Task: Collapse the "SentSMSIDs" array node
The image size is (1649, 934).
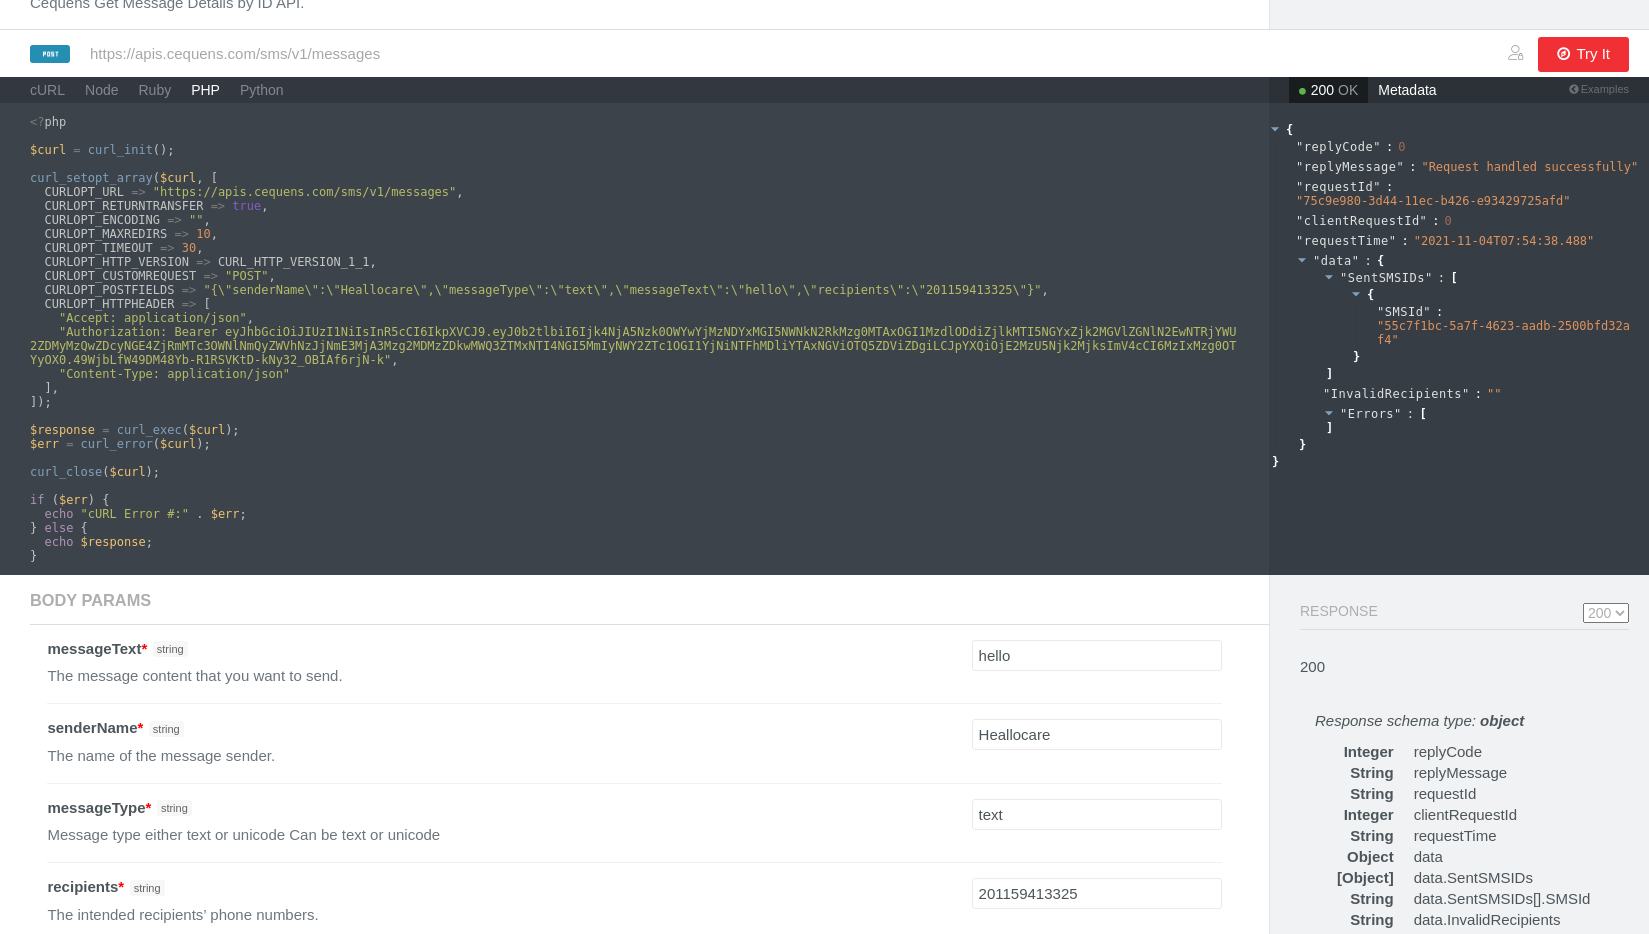Action: click(x=1329, y=277)
